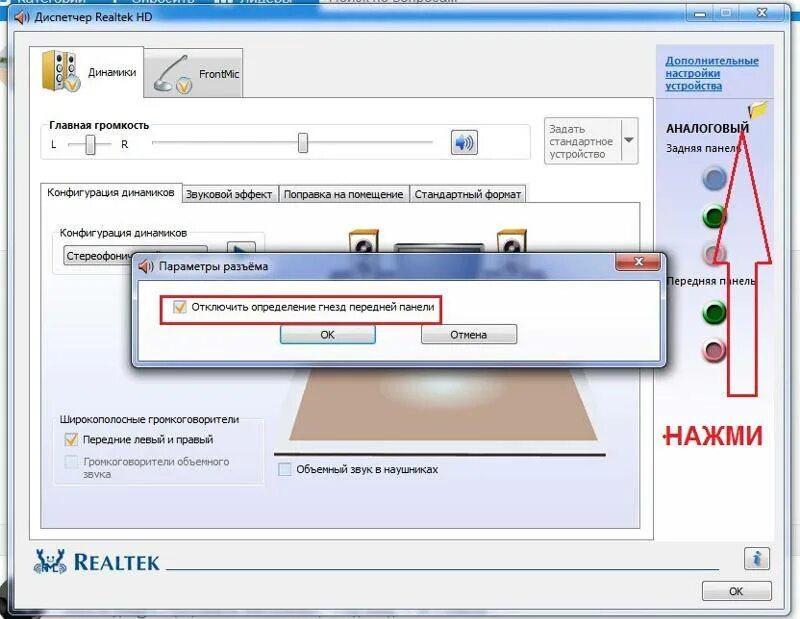Close the Параметры разъёма dialog
This screenshot has width=800, height=619.
[x=638, y=262]
